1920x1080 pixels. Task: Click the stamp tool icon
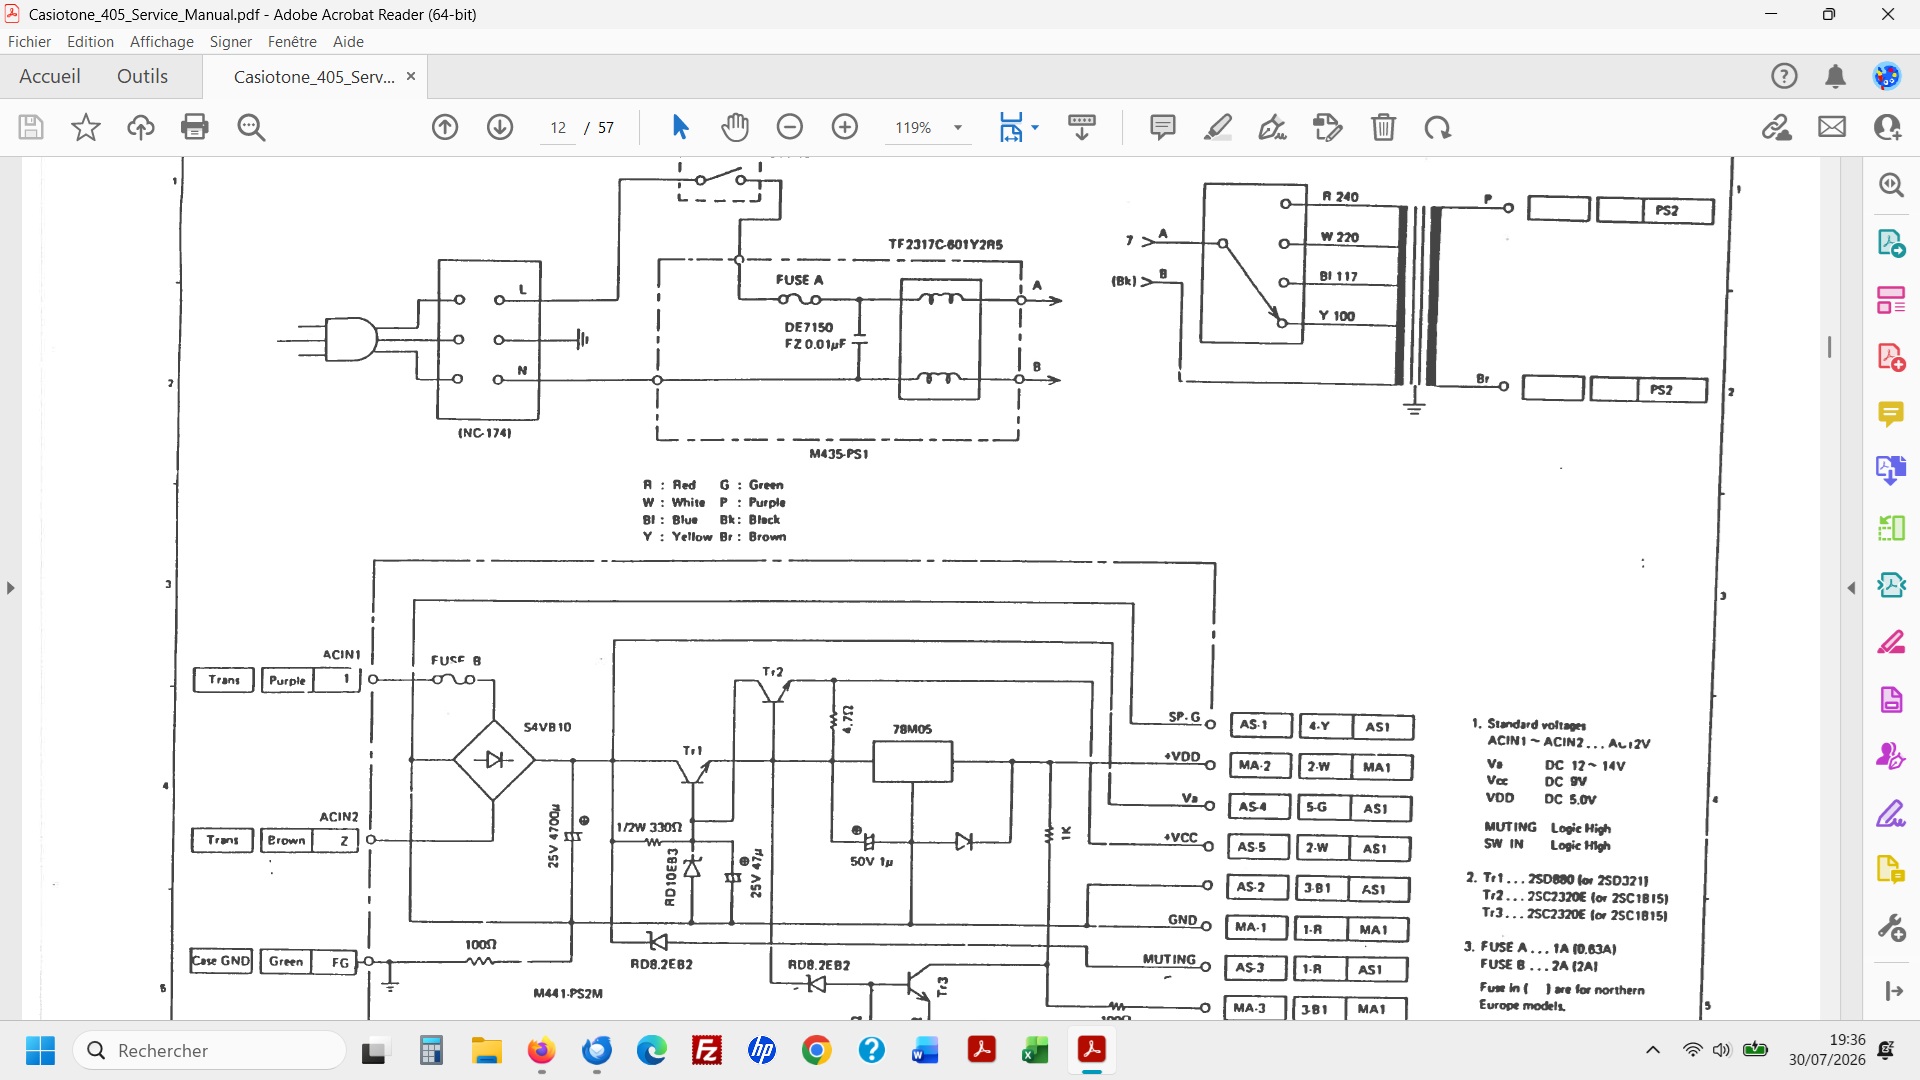pos(1328,127)
